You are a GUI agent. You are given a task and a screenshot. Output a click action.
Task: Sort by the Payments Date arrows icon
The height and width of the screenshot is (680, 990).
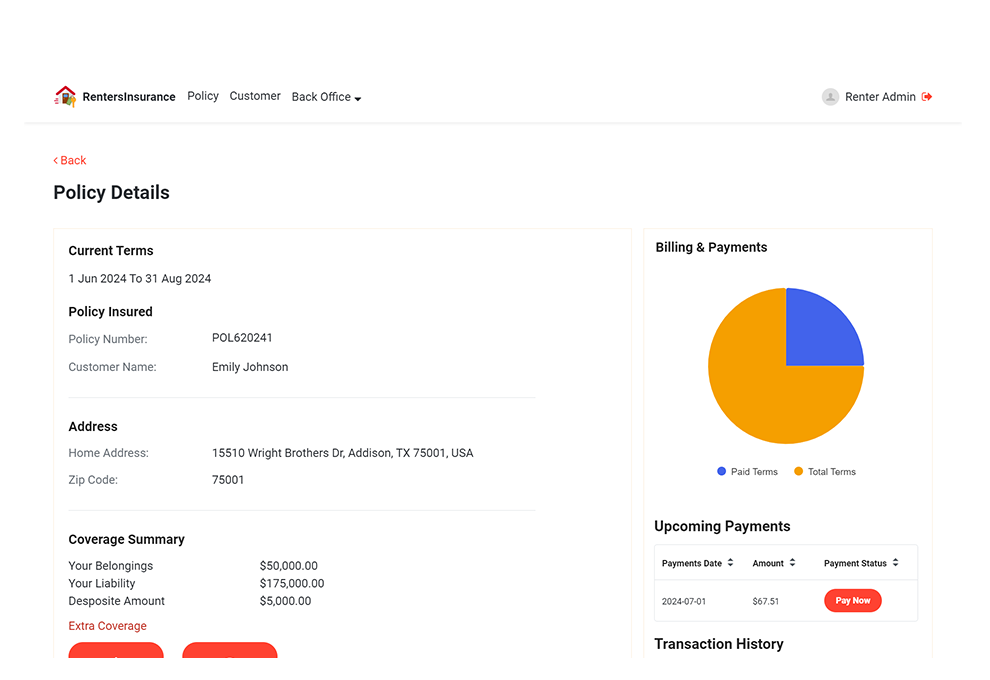[x=731, y=563]
